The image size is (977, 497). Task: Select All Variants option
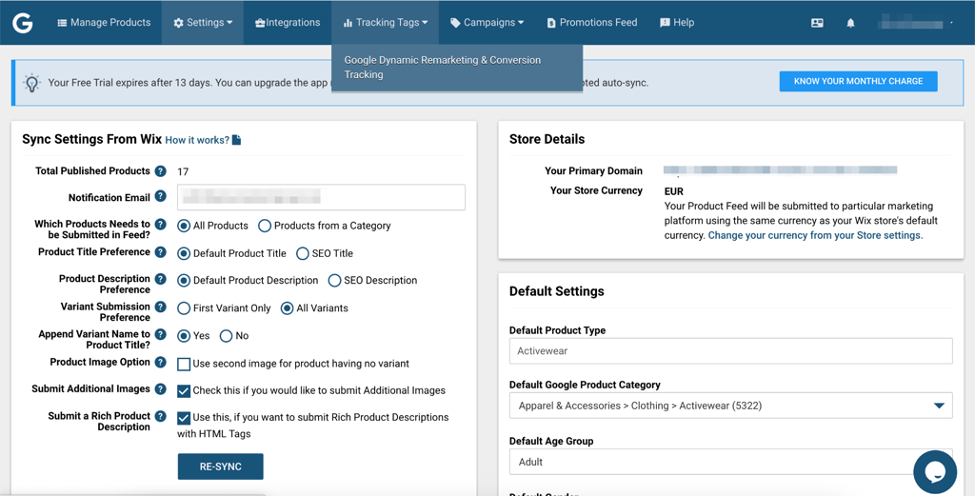[287, 308]
